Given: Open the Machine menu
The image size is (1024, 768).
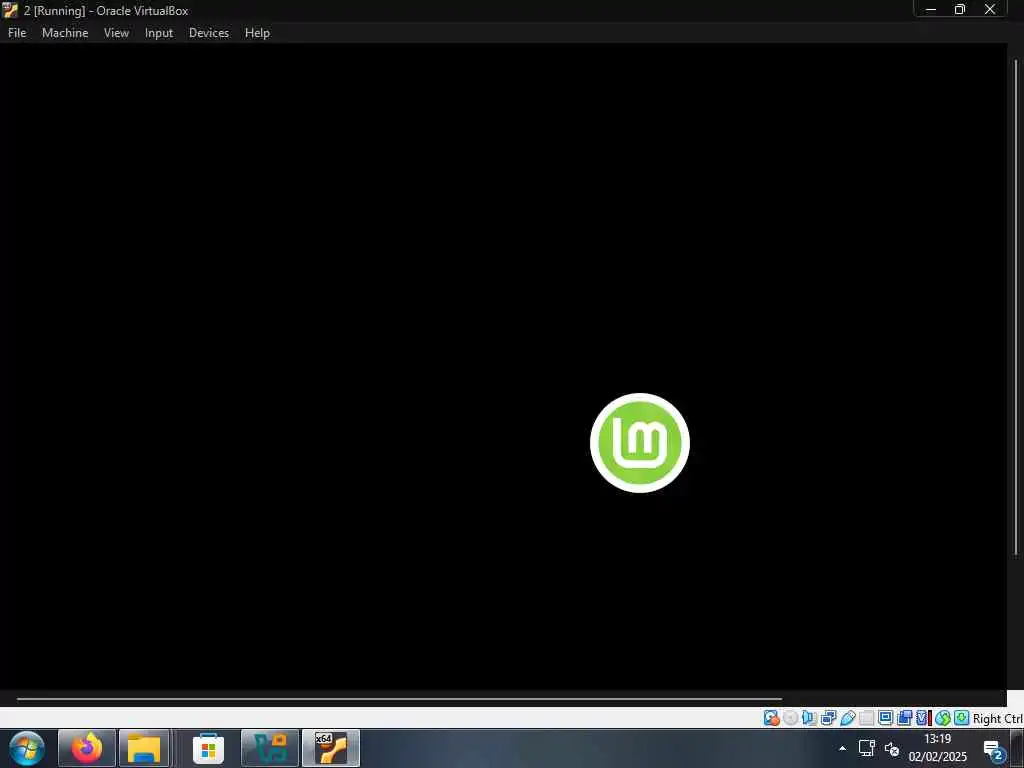Looking at the screenshot, I should point(65,33).
